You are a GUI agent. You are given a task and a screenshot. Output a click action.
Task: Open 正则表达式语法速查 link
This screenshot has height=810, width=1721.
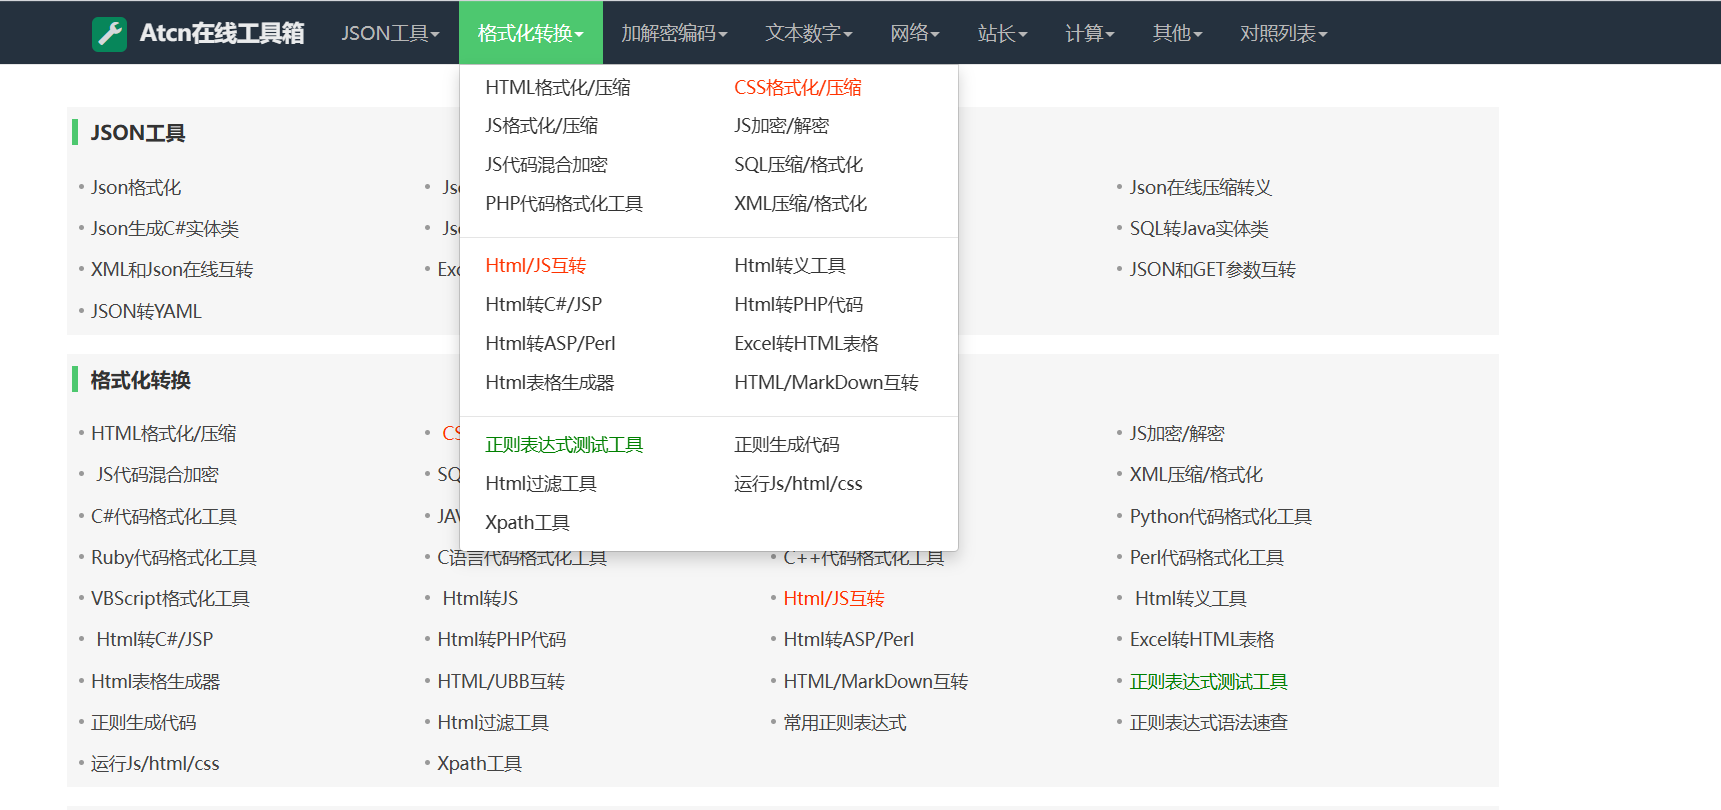[1209, 722]
